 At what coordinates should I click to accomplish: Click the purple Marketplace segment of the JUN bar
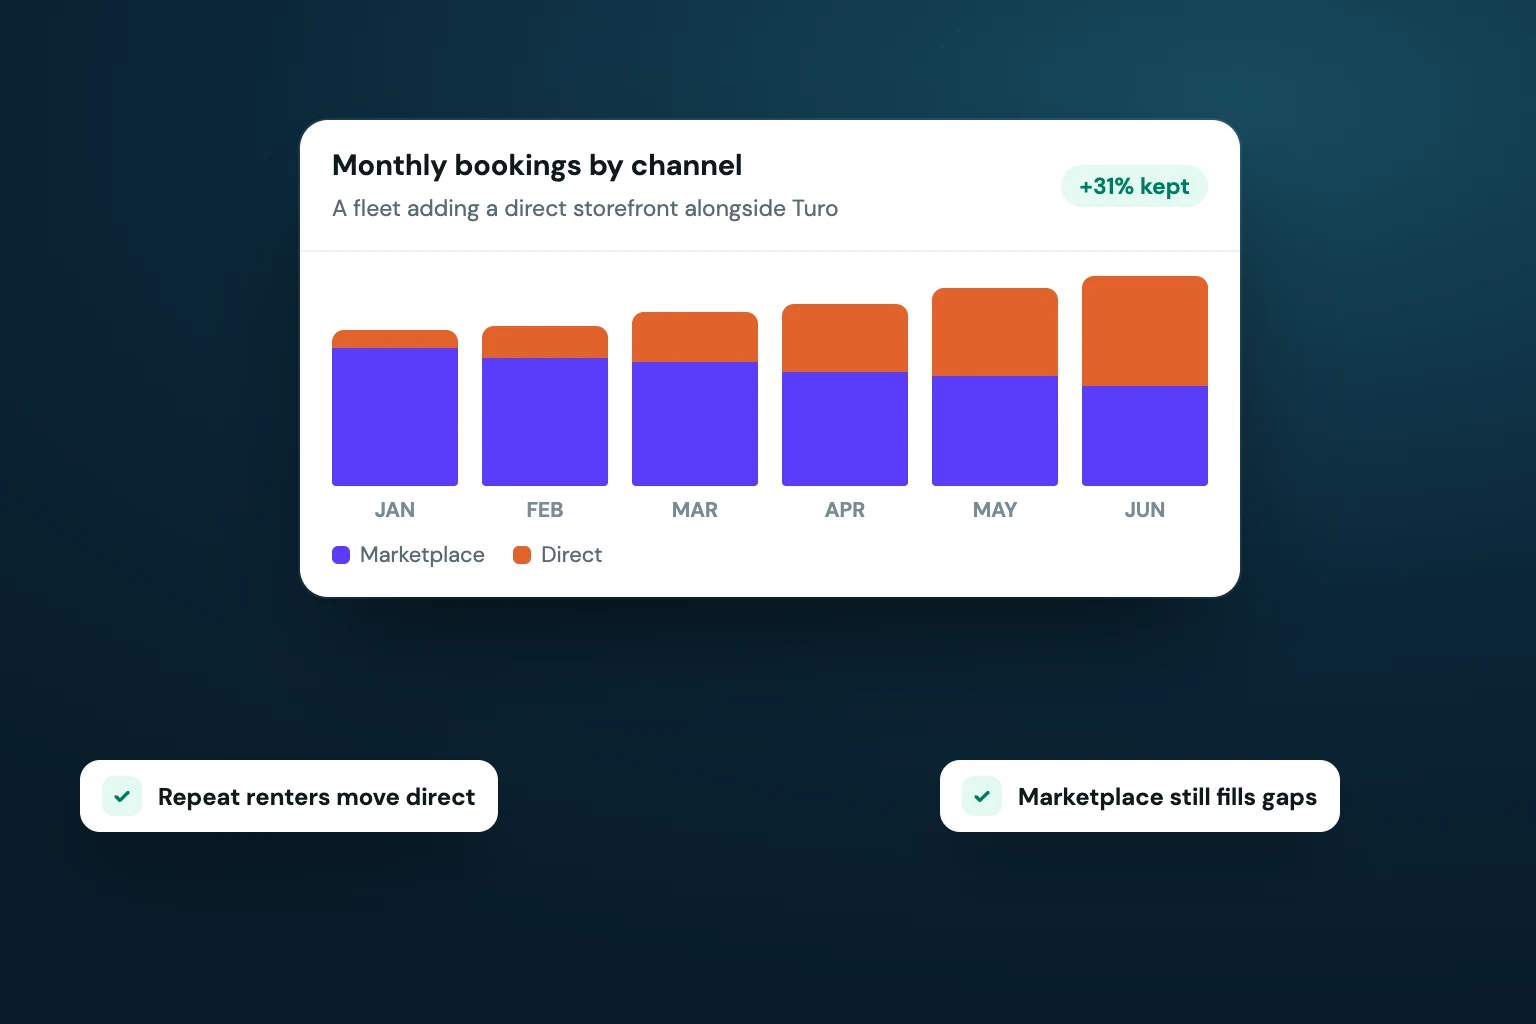coord(1145,436)
